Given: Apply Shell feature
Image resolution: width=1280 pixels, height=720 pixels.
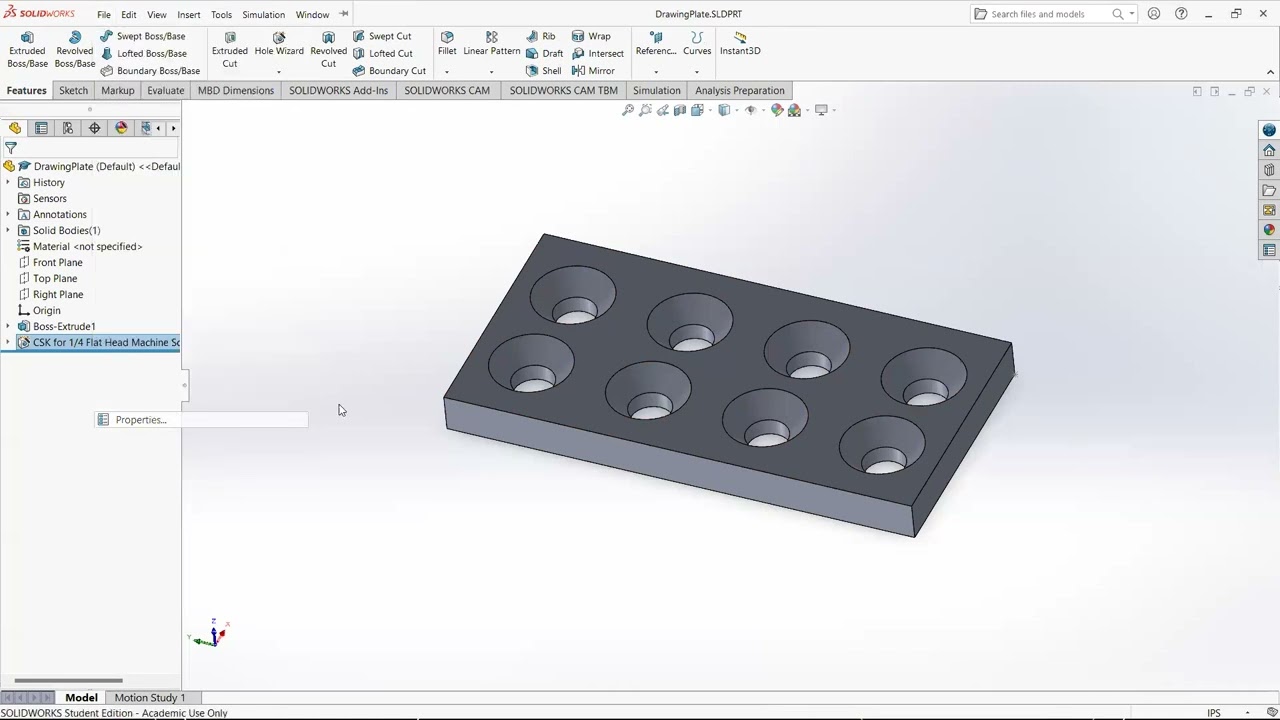Looking at the screenshot, I should (x=544, y=71).
